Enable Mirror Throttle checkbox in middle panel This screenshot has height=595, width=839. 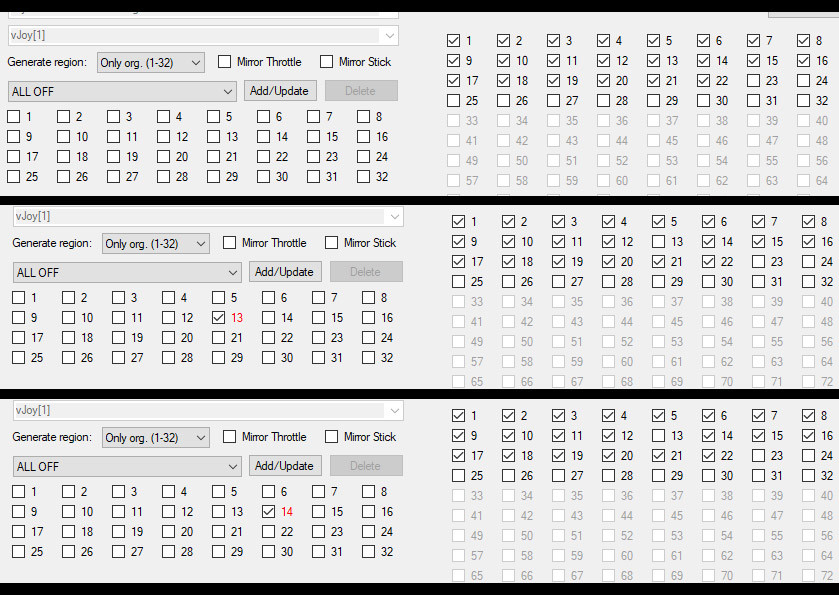[x=229, y=242]
